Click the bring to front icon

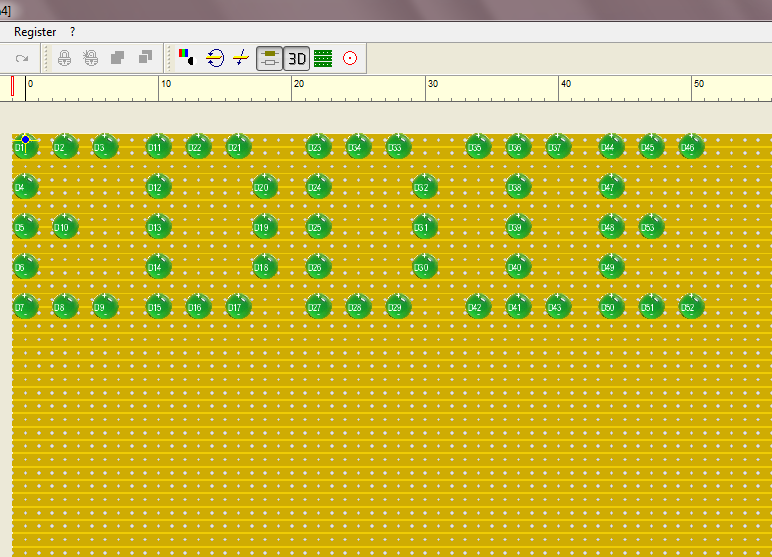pos(118,58)
